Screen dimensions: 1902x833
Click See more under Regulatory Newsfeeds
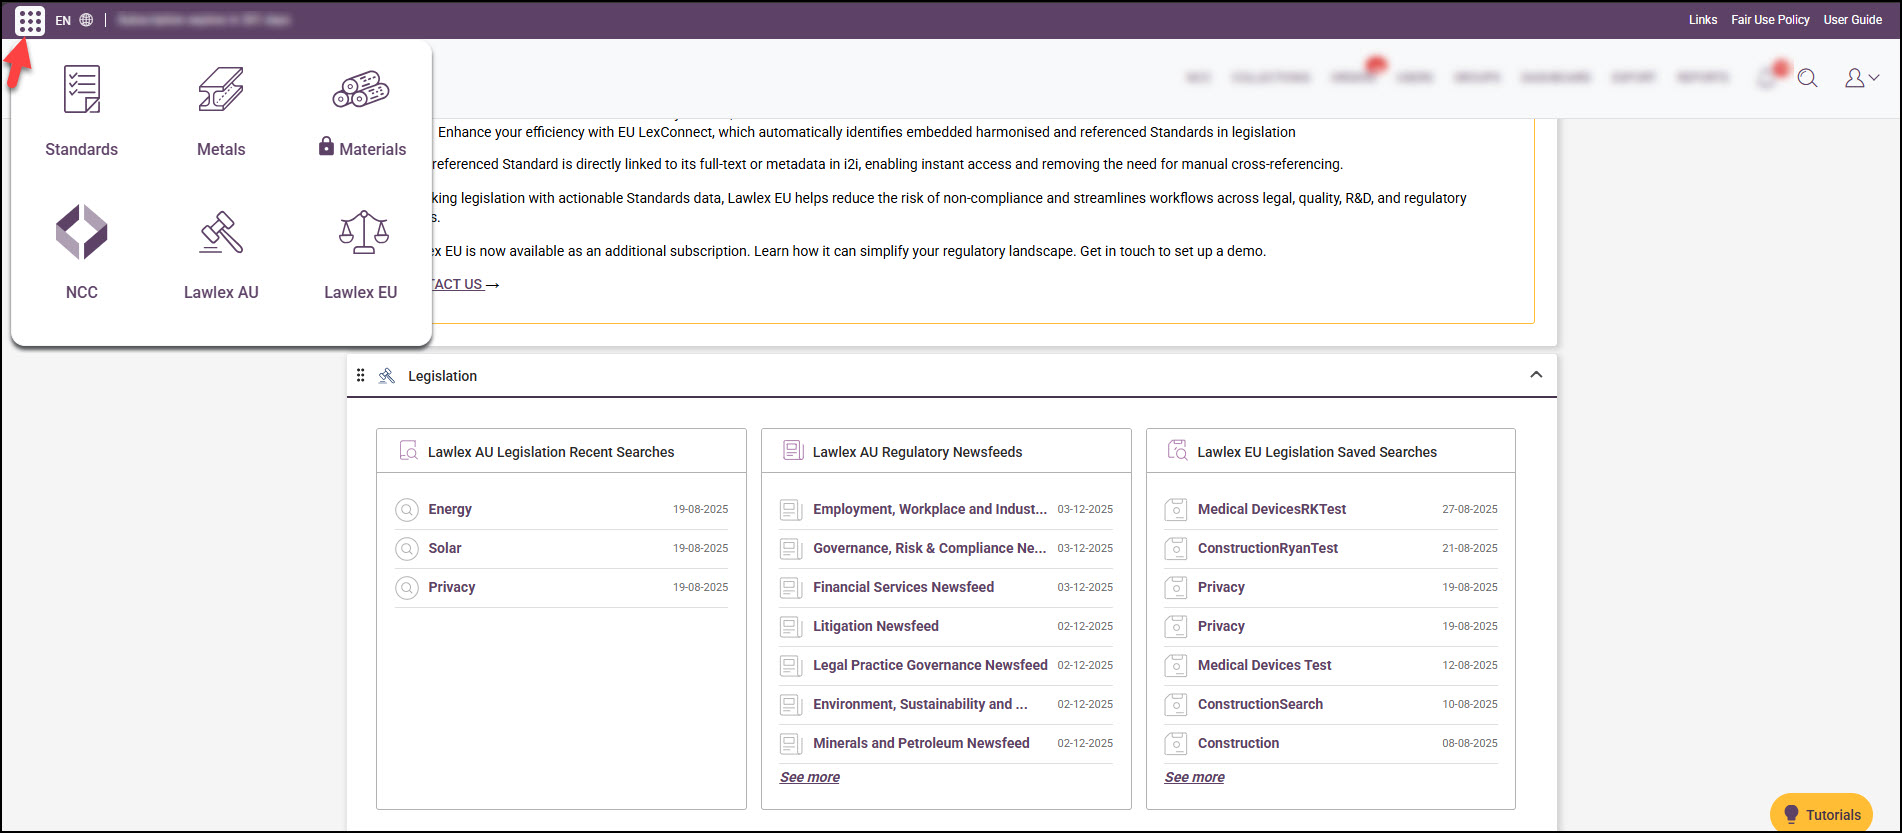[809, 777]
